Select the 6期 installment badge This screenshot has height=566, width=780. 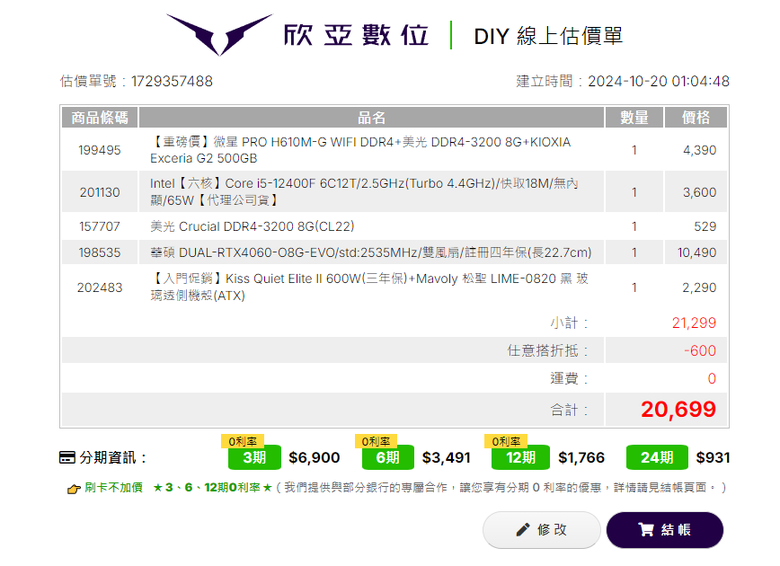pyautogui.click(x=388, y=458)
